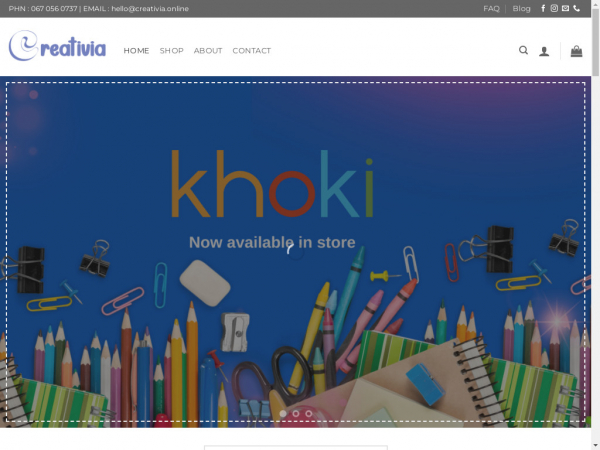Click the khoki banner heading
This screenshot has width=600, height=450.
pyautogui.click(x=272, y=184)
